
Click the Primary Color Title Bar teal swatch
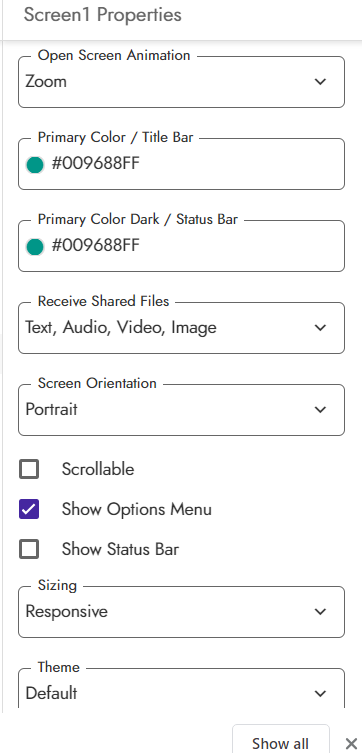click(x=35, y=165)
